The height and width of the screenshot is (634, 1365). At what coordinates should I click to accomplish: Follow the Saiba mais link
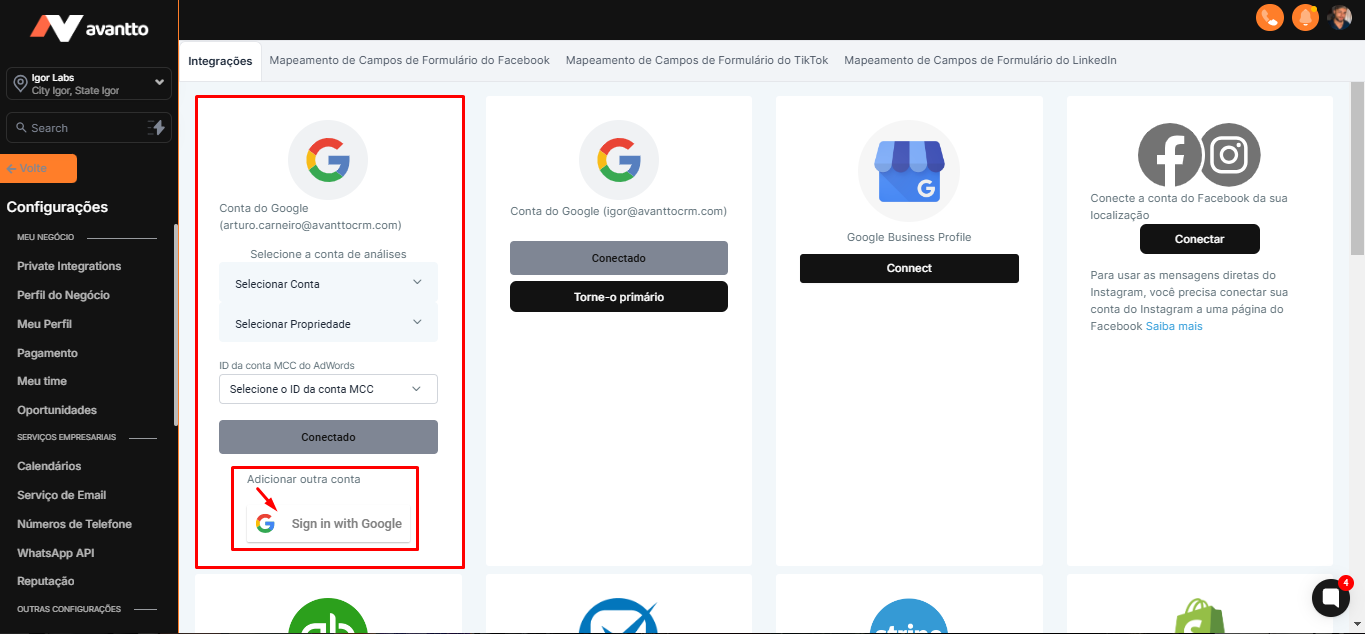pos(1174,327)
